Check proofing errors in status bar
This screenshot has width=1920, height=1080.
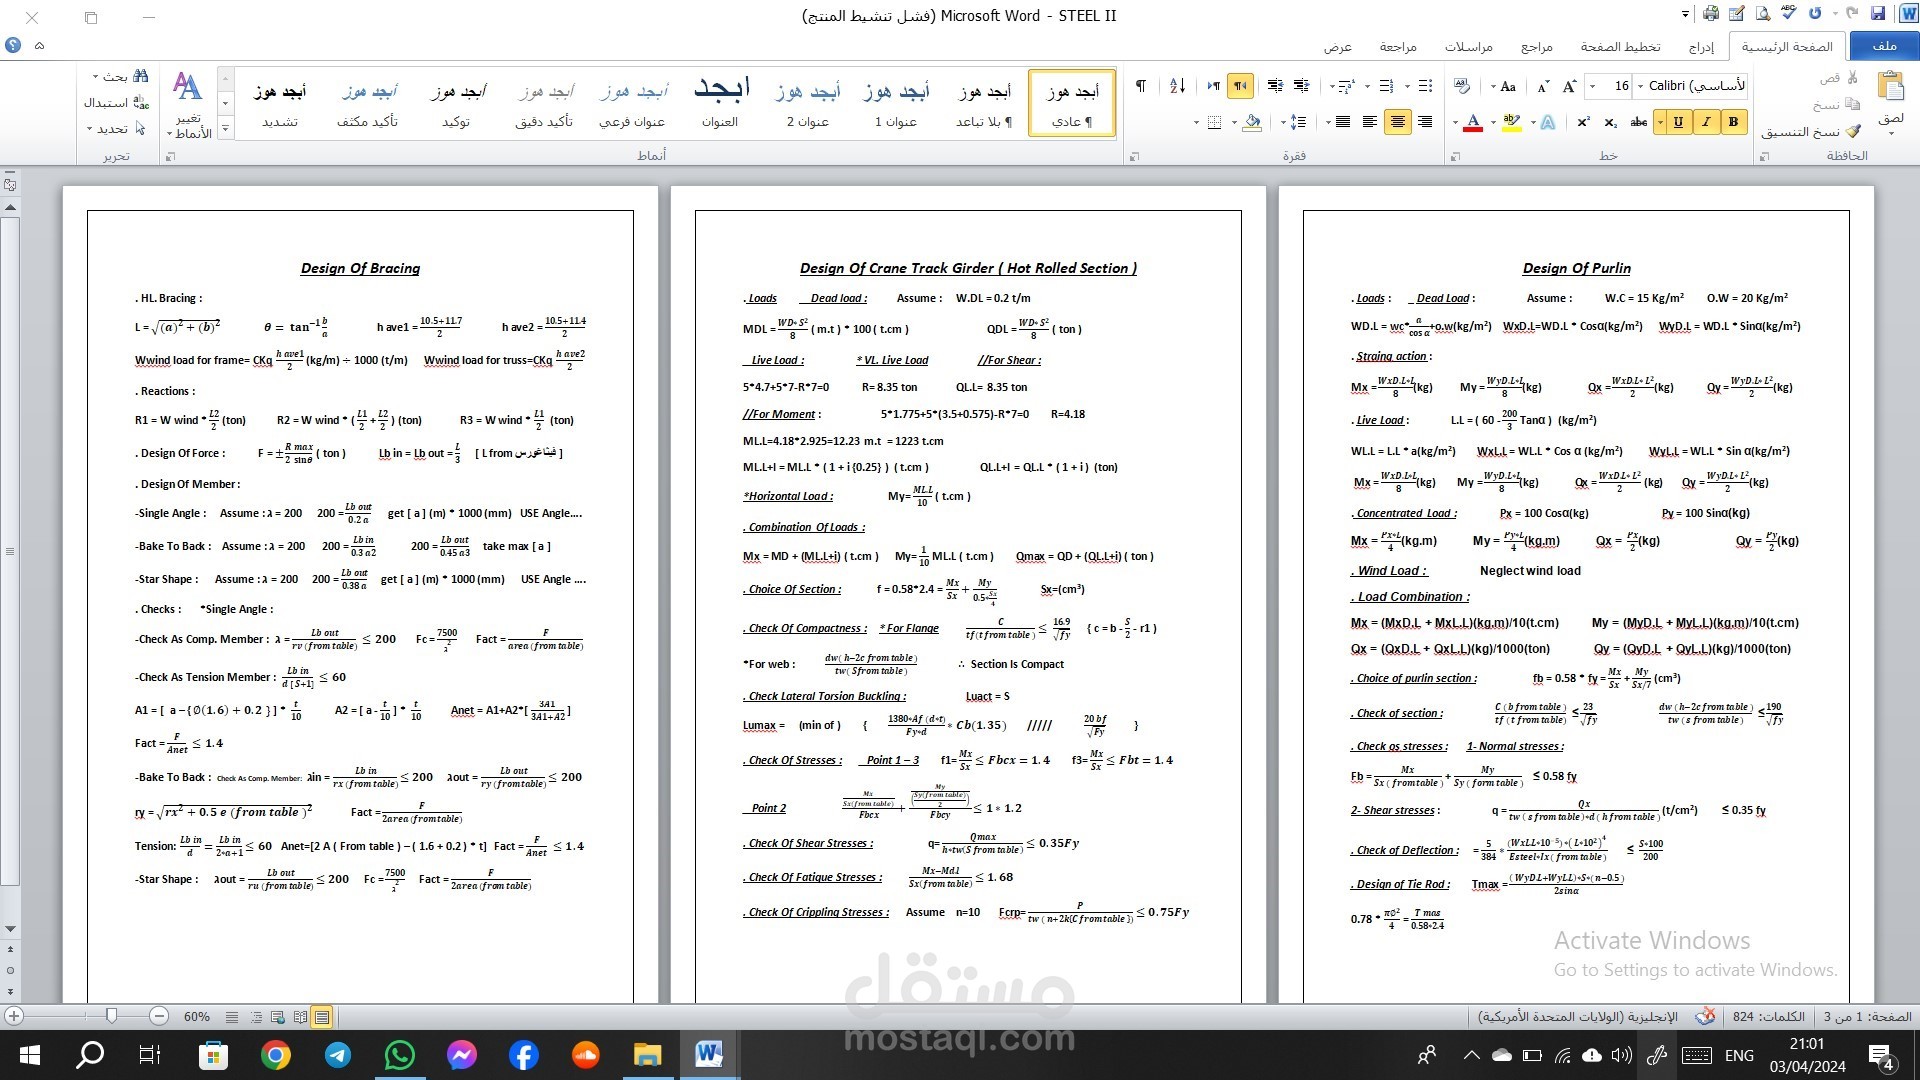(1706, 1016)
